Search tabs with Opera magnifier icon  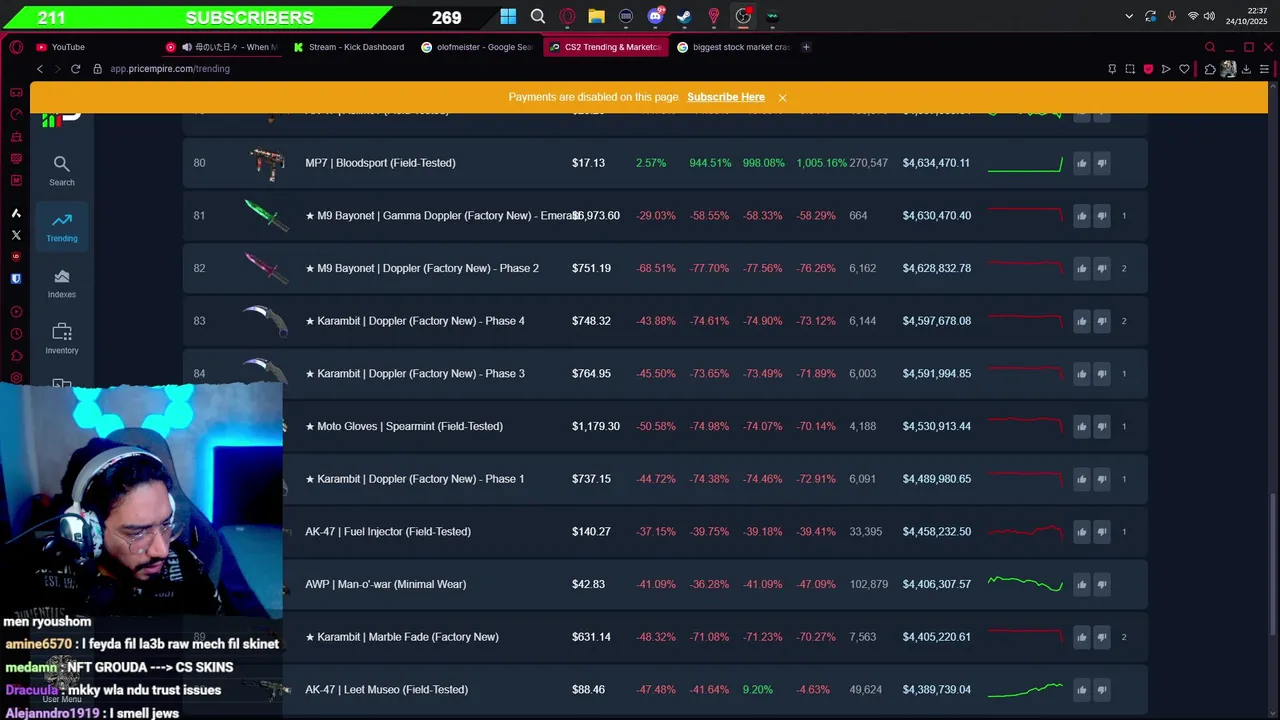[x=1210, y=47]
